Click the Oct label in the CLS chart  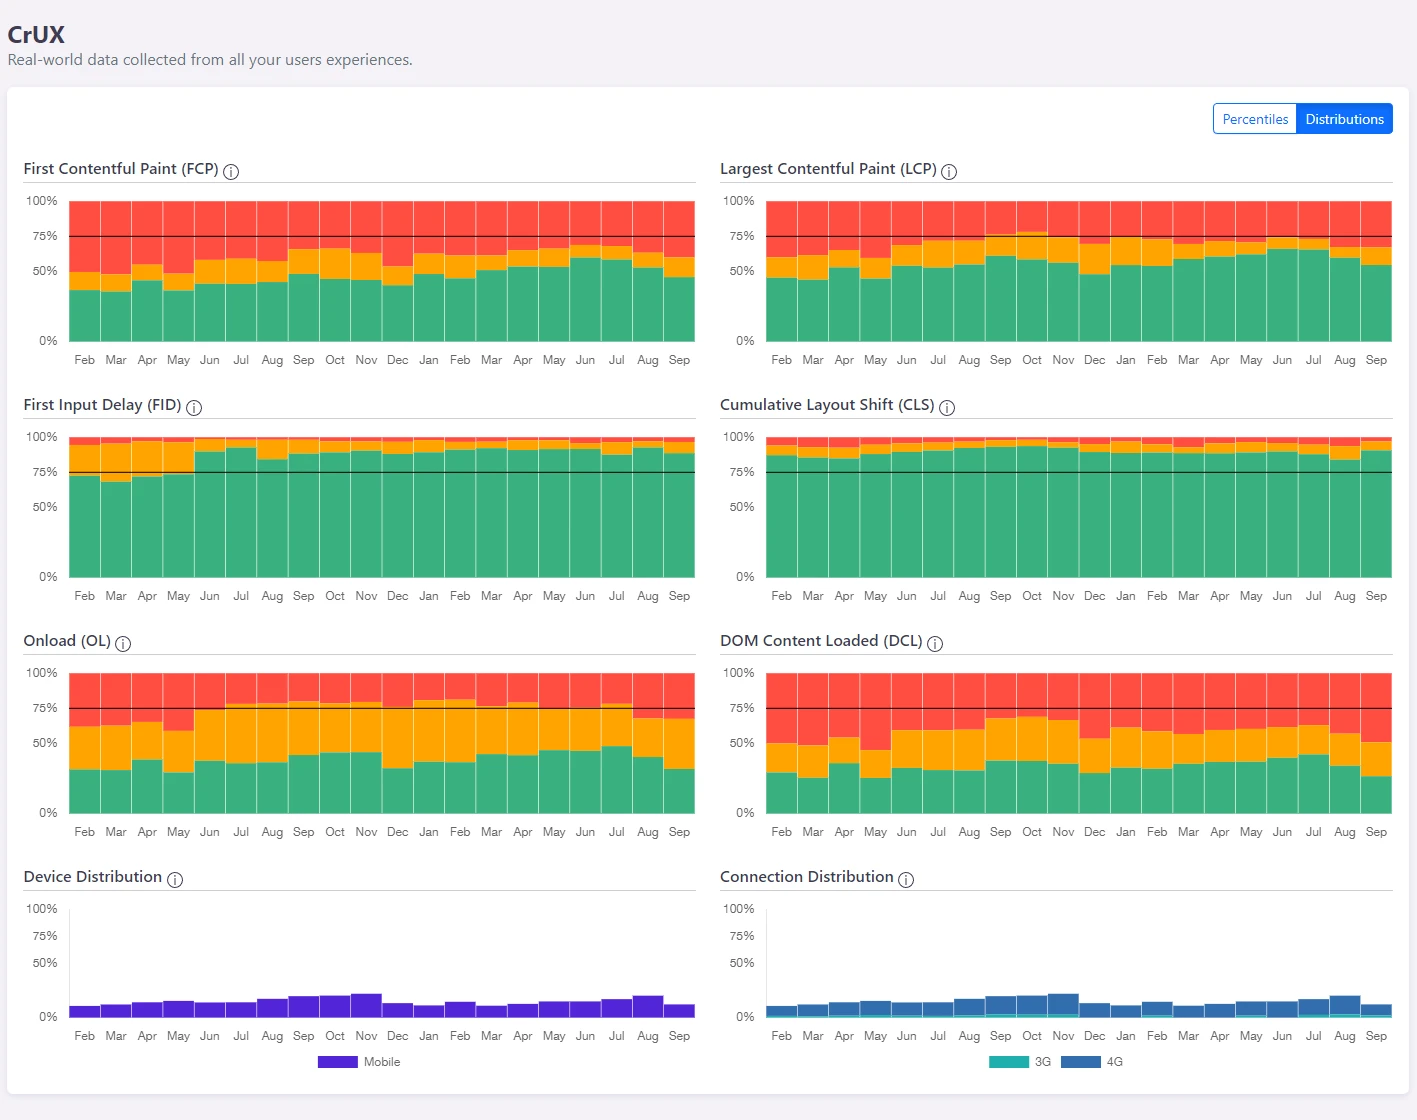(1032, 596)
